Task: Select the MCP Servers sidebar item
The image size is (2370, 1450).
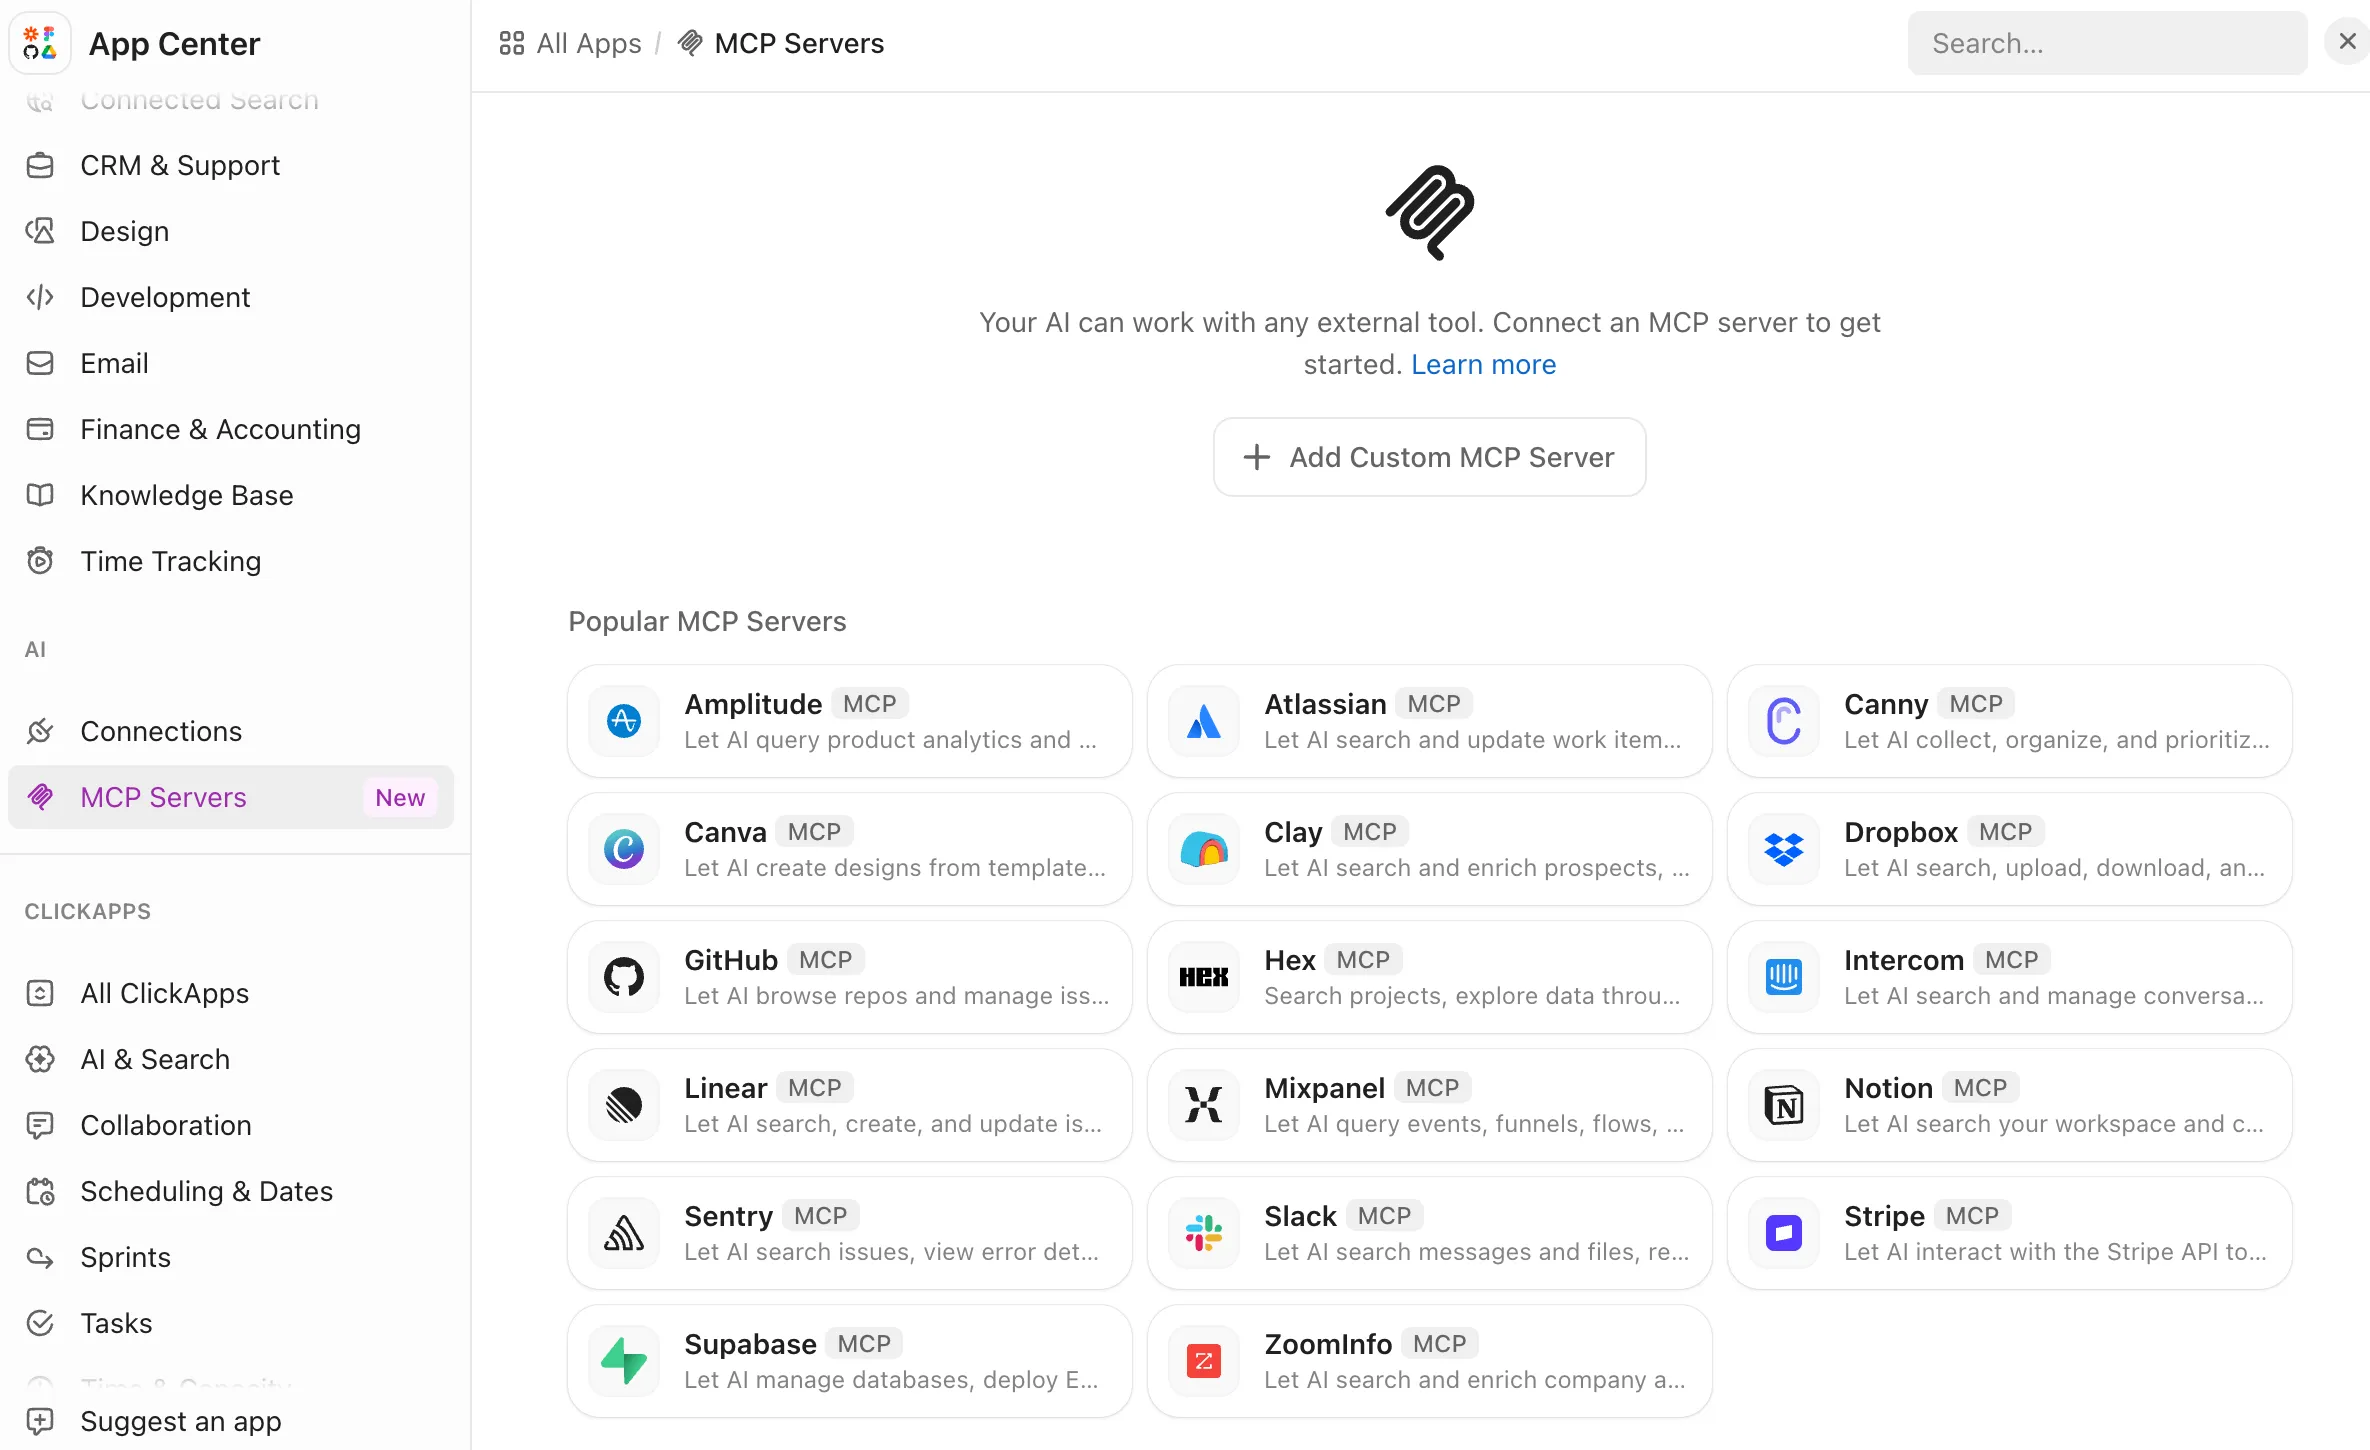Action: tap(231, 797)
